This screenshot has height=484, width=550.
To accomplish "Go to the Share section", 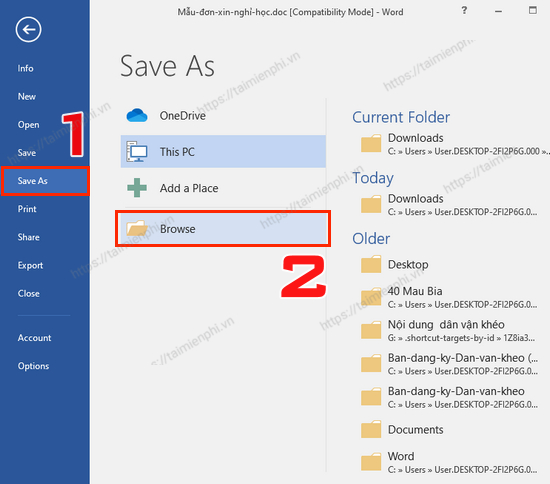I will [28, 237].
